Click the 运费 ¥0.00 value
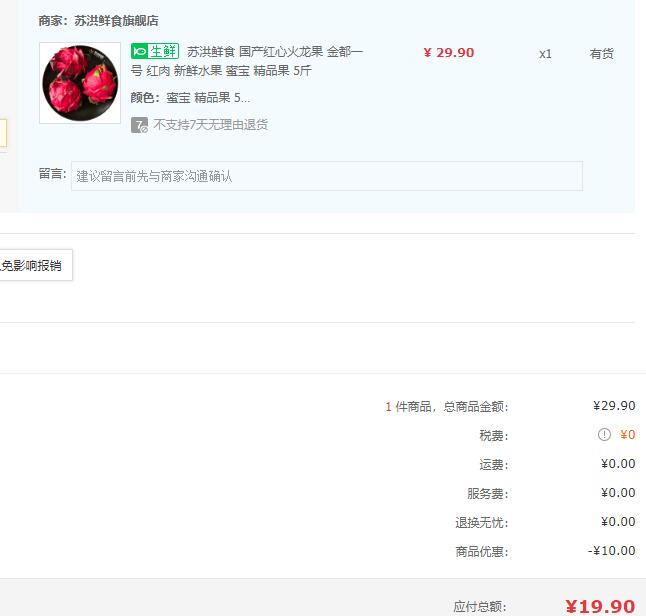Viewport: 646px width, 616px height. (x=618, y=464)
